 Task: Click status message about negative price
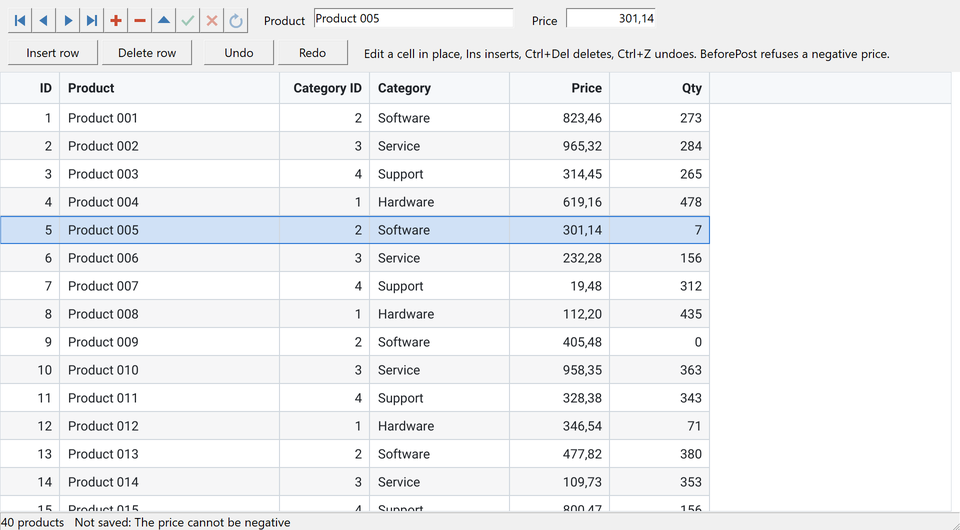(182, 523)
